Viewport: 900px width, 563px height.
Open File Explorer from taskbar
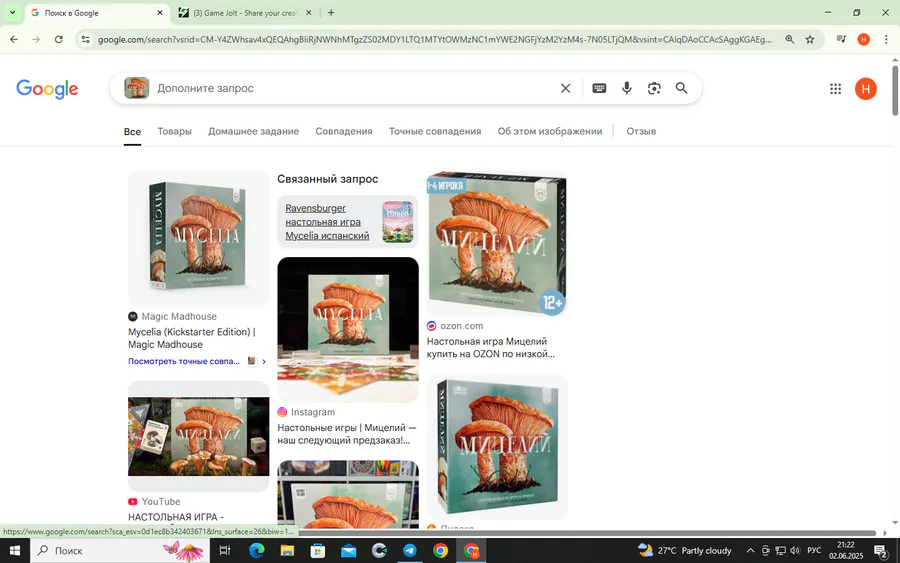287,550
